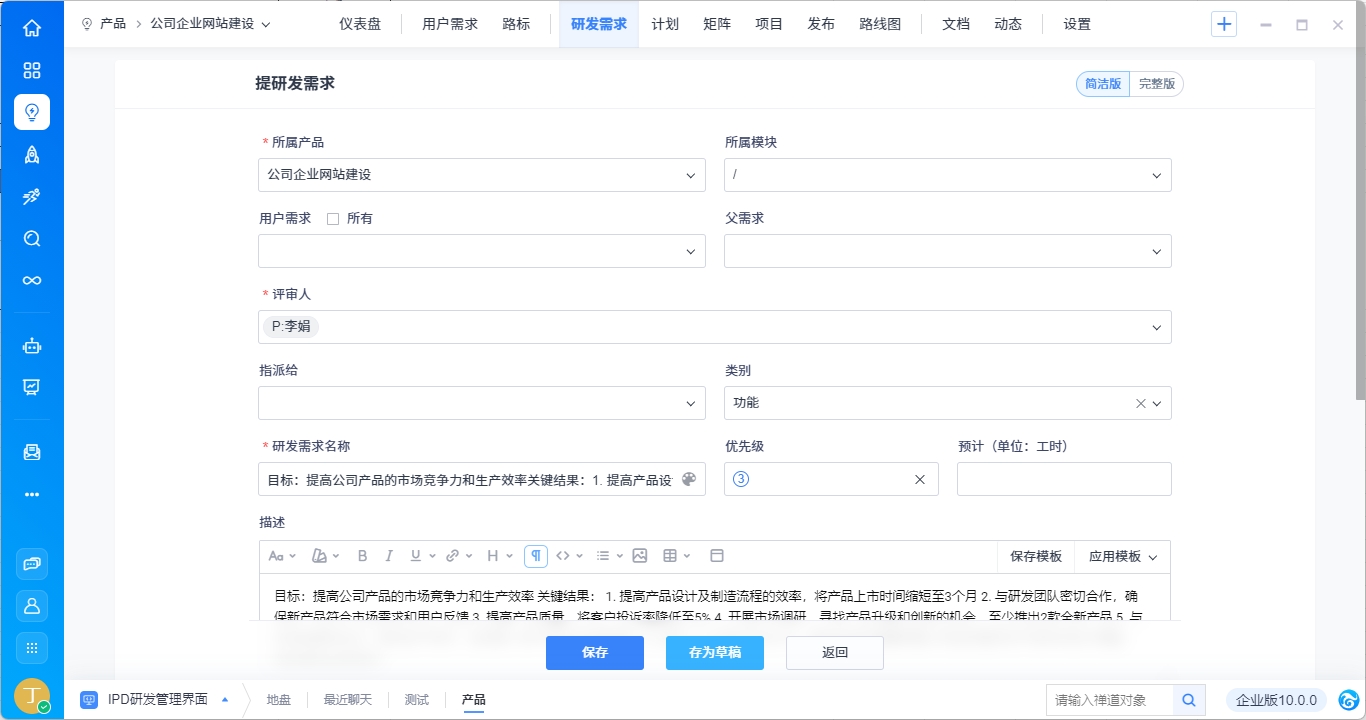This screenshot has height=720, width=1366.
Task: Switch to 完整版 form mode
Action: [x=1156, y=84]
